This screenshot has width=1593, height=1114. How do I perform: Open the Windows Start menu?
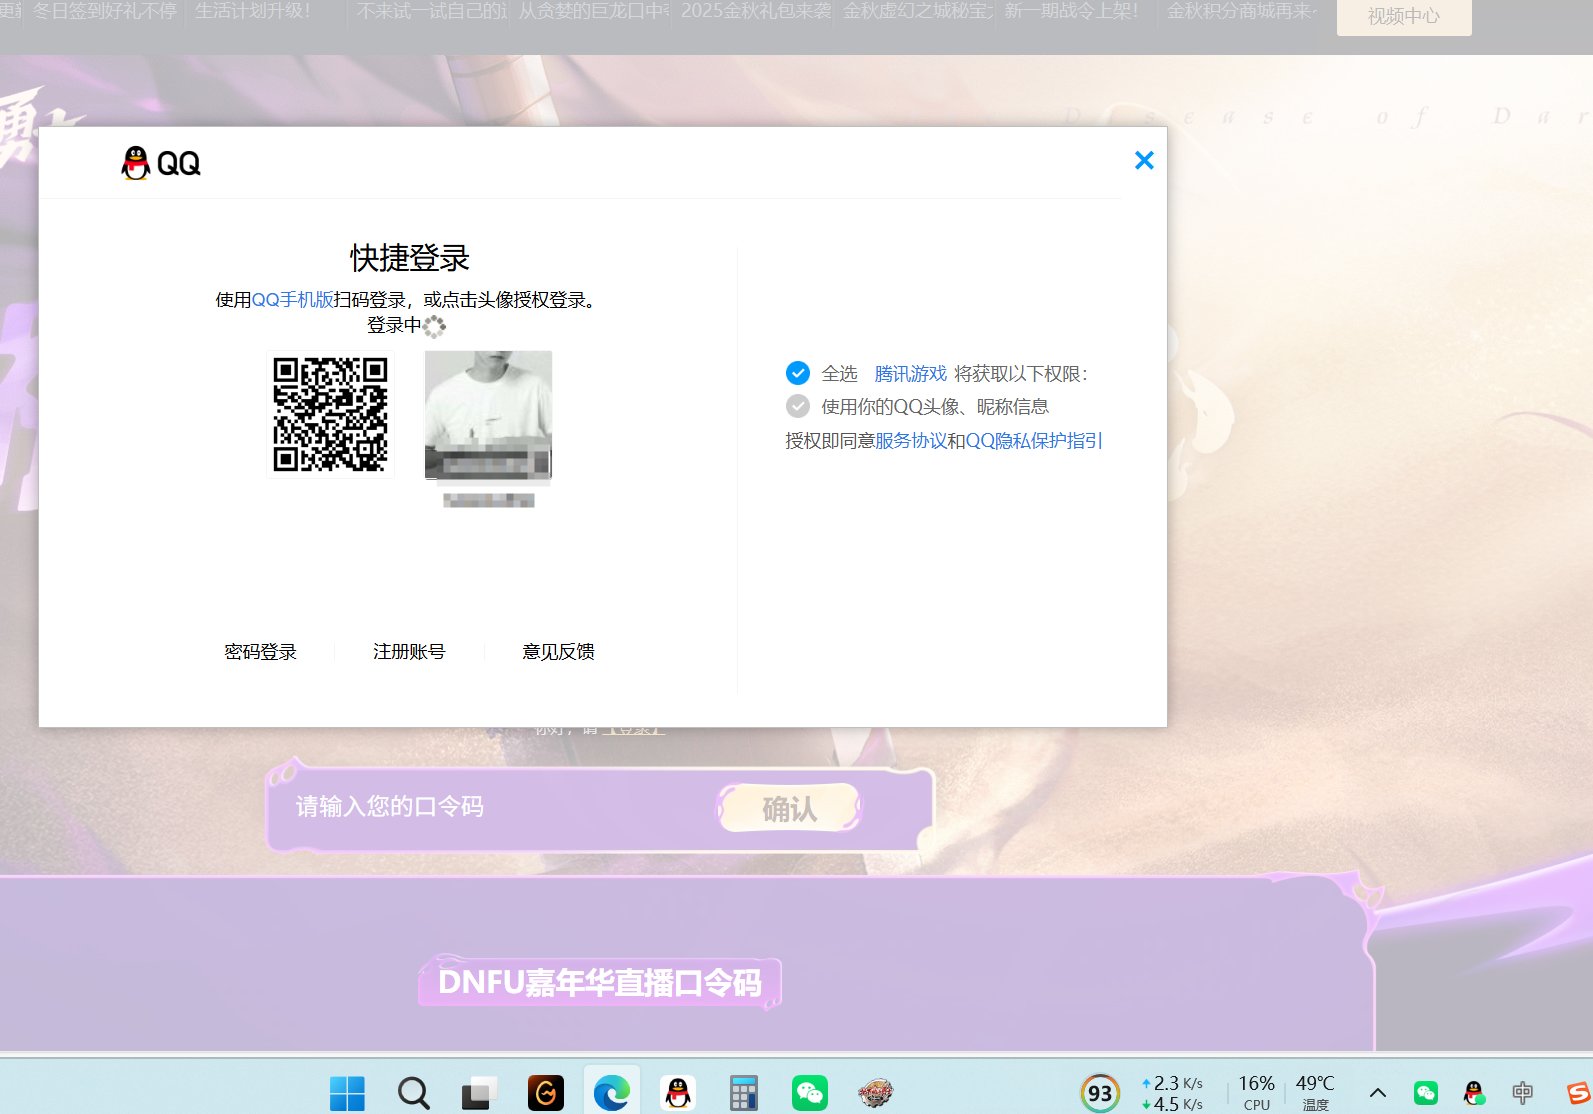pyautogui.click(x=347, y=1093)
